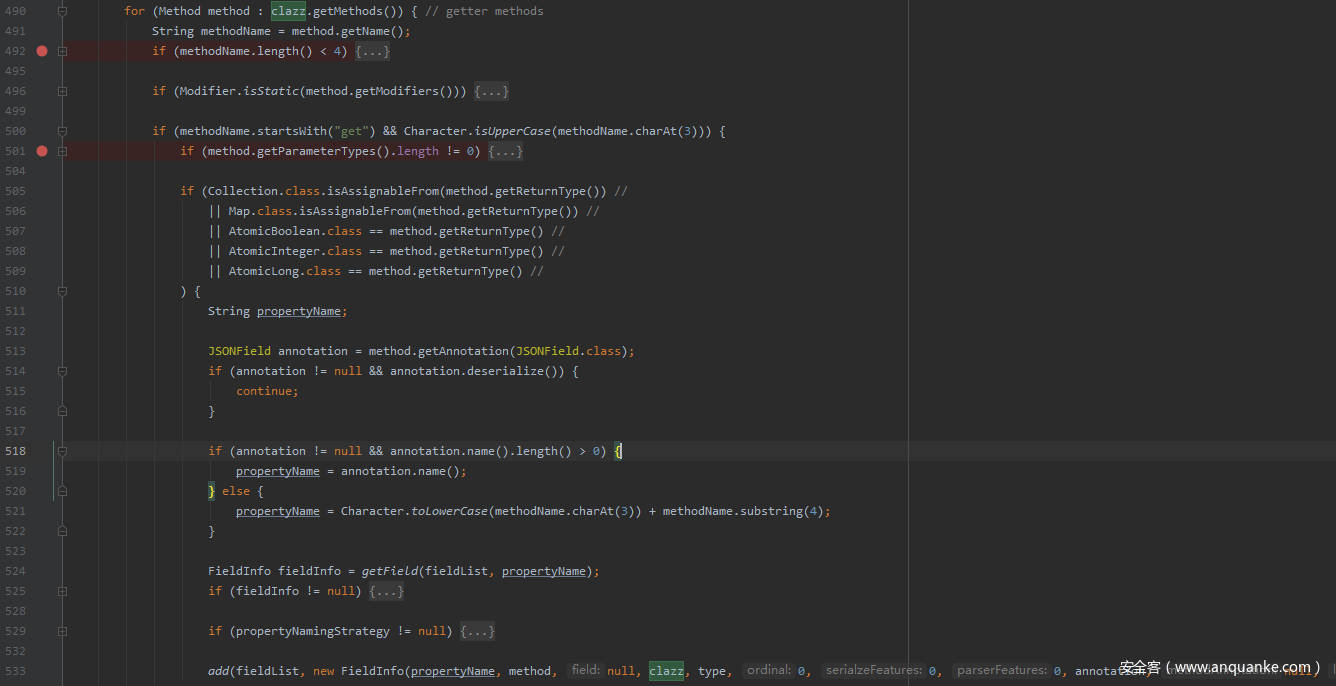Click the fold marker in gutter at line 510
Viewport: 1336px width, 686px height.
(x=62, y=291)
